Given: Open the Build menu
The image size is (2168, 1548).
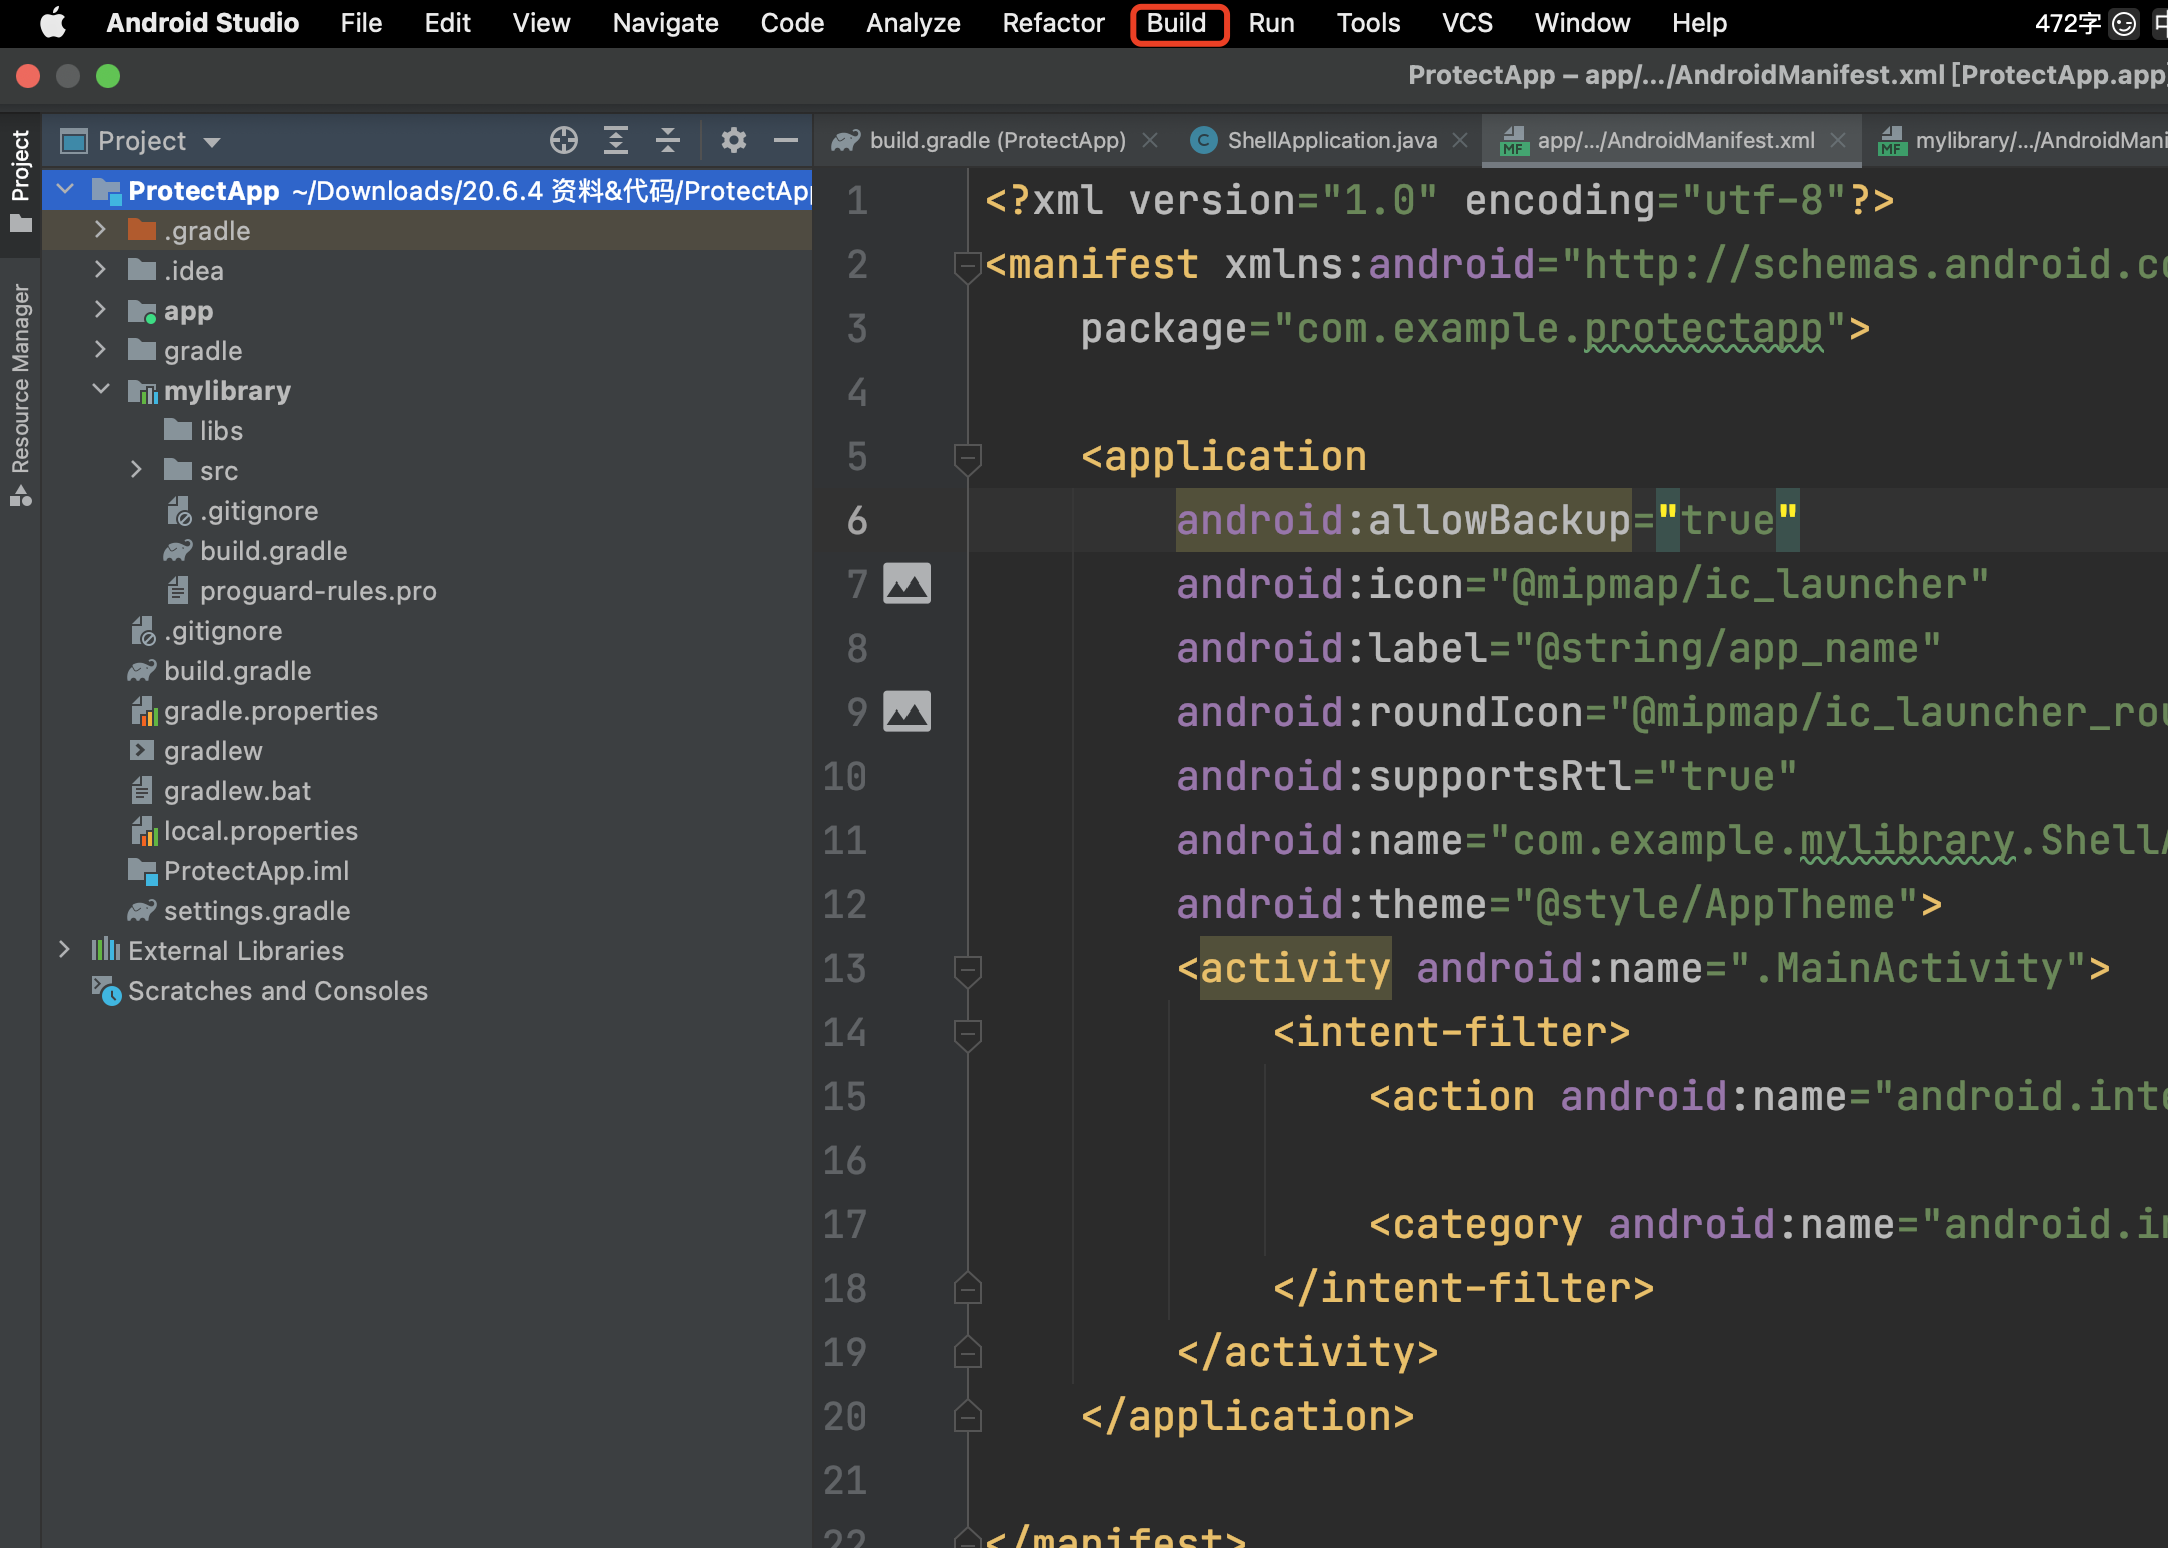Looking at the screenshot, I should pos(1177,23).
